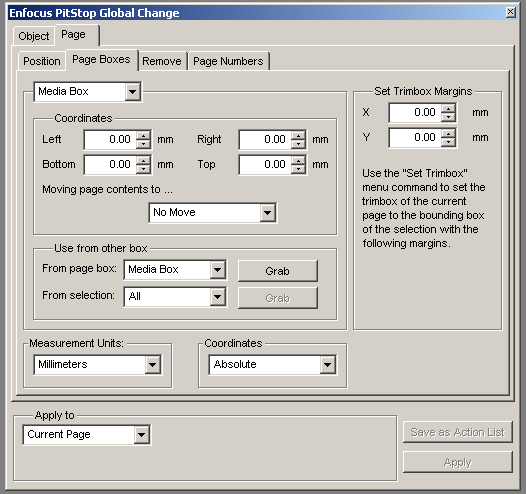Click Save as Action List button
The height and width of the screenshot is (494, 526).
458,432
